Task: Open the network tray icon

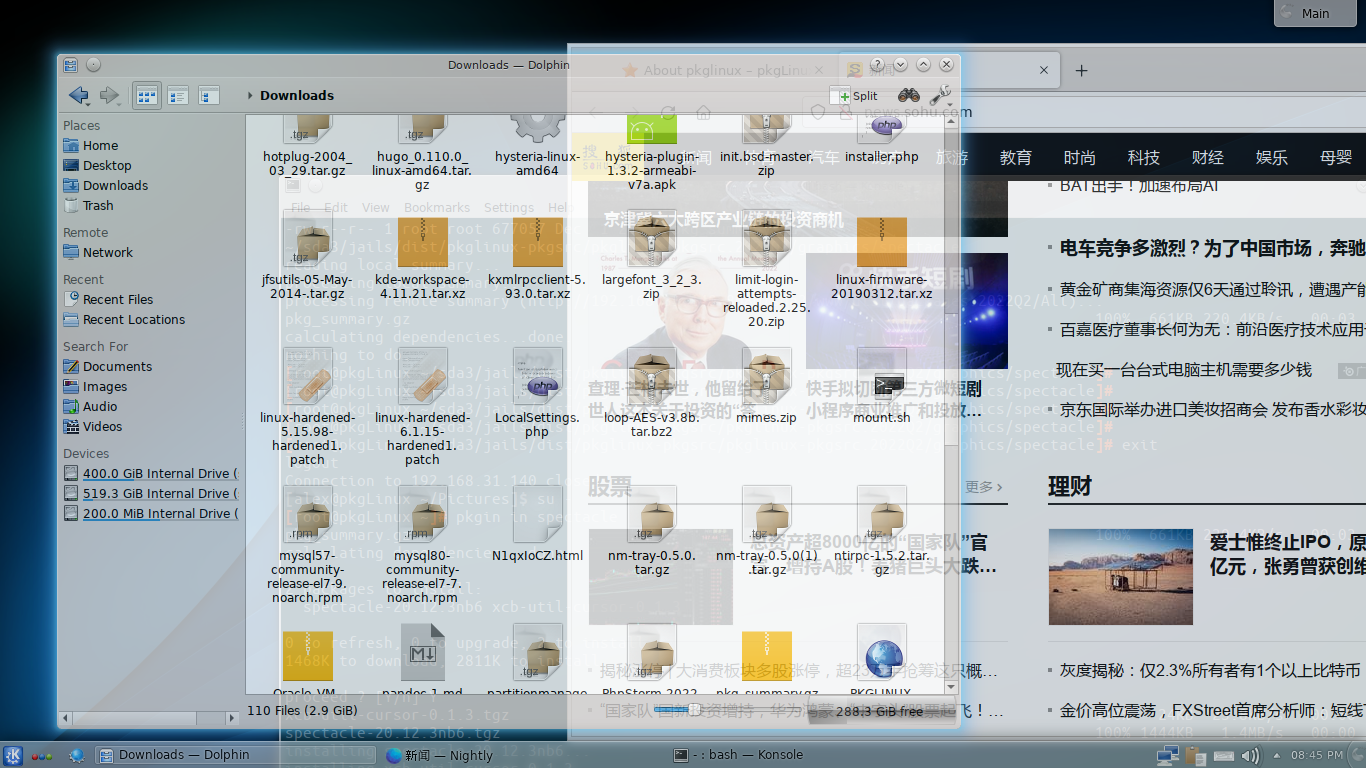Action: pyautogui.click(x=1166, y=756)
